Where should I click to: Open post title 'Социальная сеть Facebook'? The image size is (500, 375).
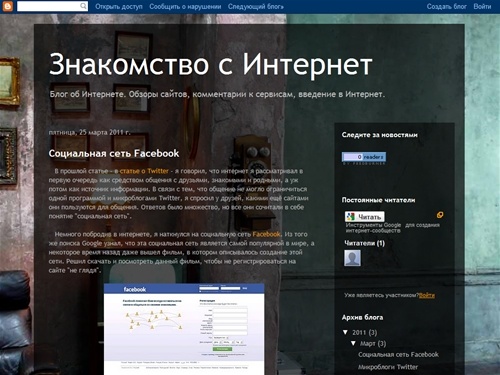tap(114, 153)
